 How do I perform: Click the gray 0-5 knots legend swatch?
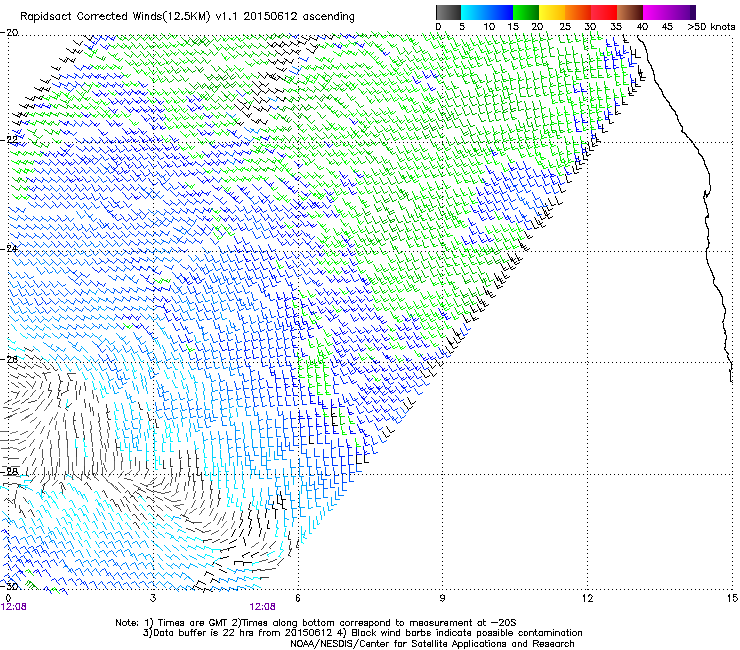[x=448, y=12]
